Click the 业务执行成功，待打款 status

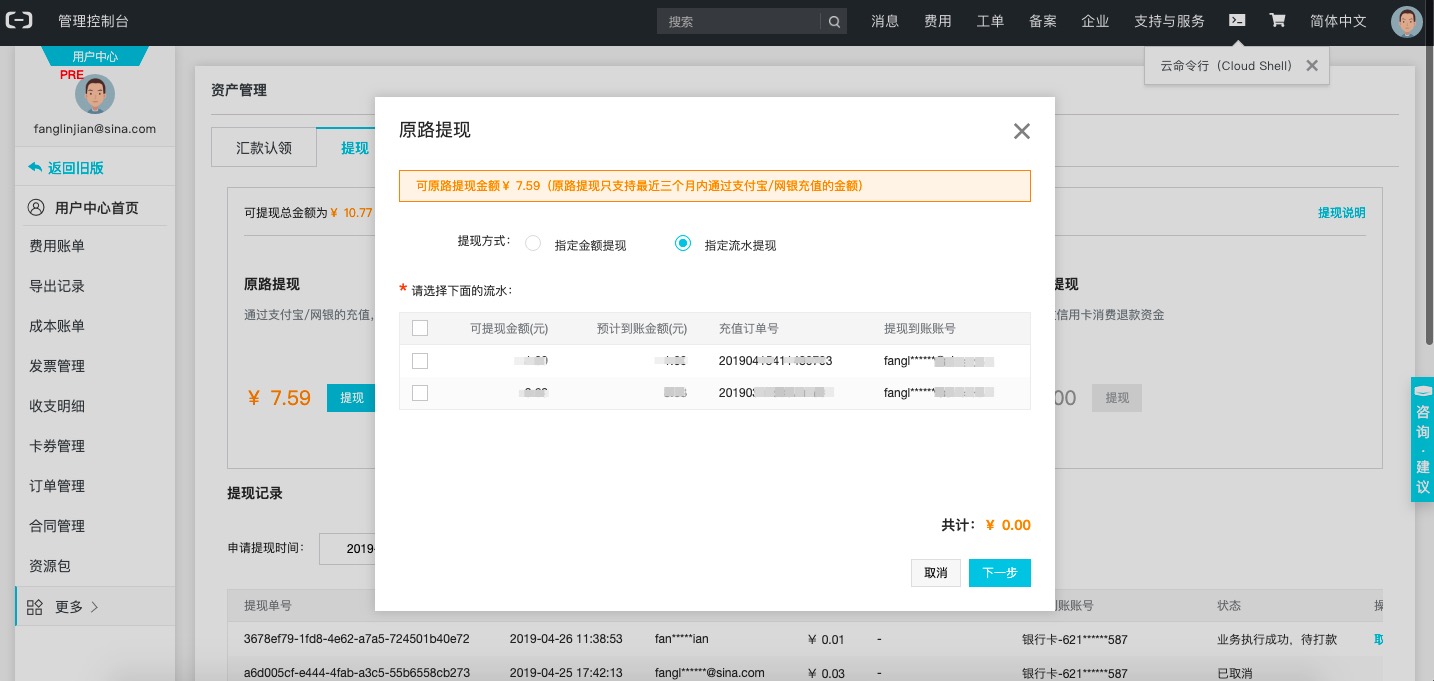pyautogui.click(x=1277, y=639)
